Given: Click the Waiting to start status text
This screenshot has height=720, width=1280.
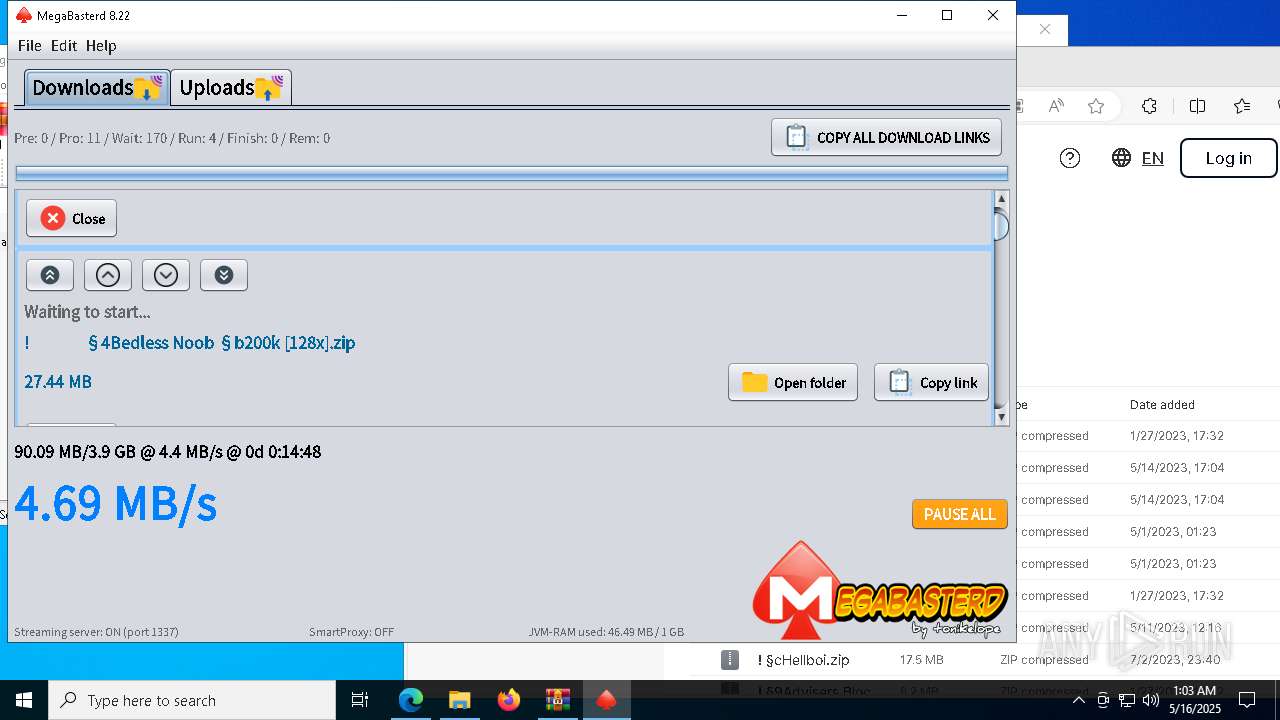Looking at the screenshot, I should (87, 312).
